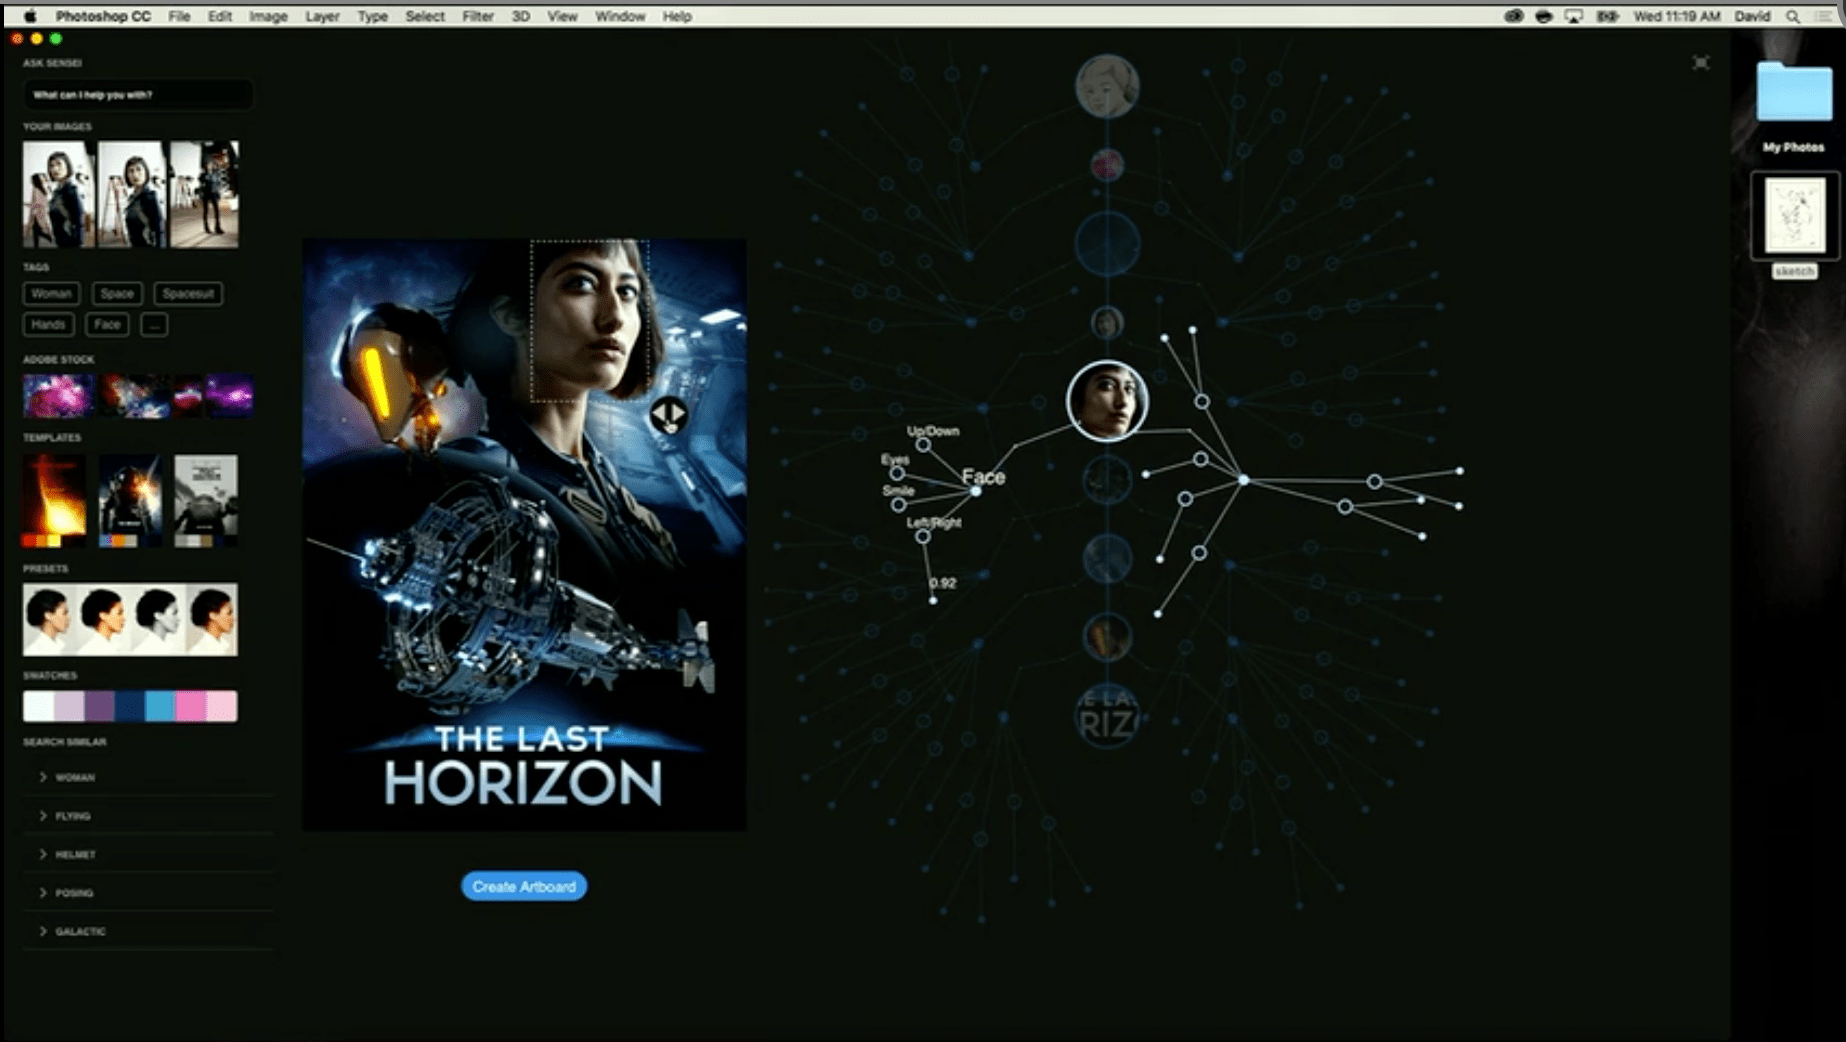This screenshot has height=1042, width=1846.
Task: Open Spotlight search in the menu bar
Action: [1793, 16]
